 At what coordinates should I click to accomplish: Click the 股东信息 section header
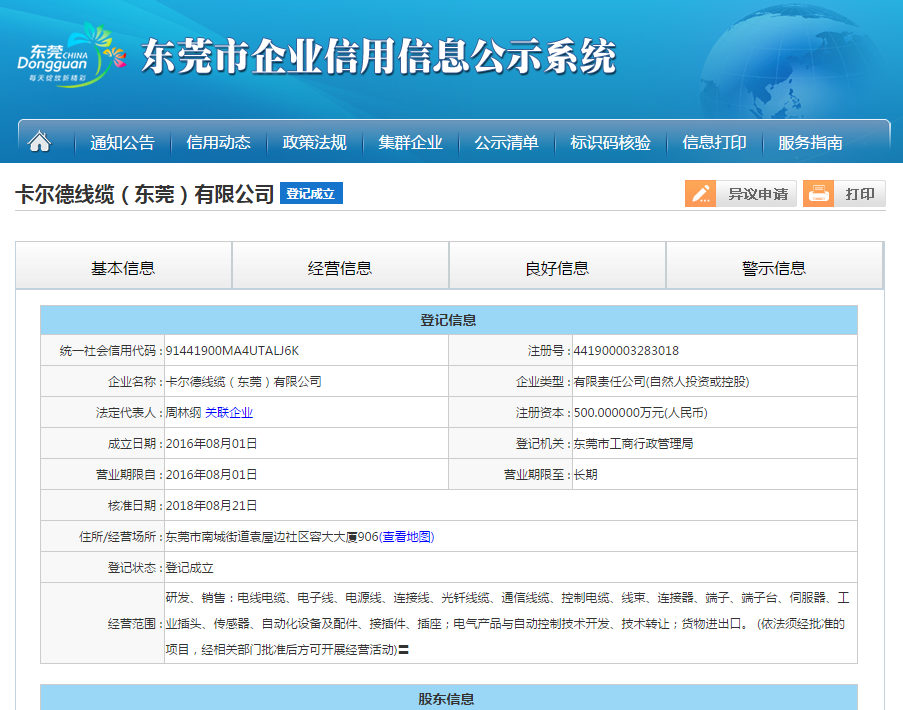[x=449, y=698]
